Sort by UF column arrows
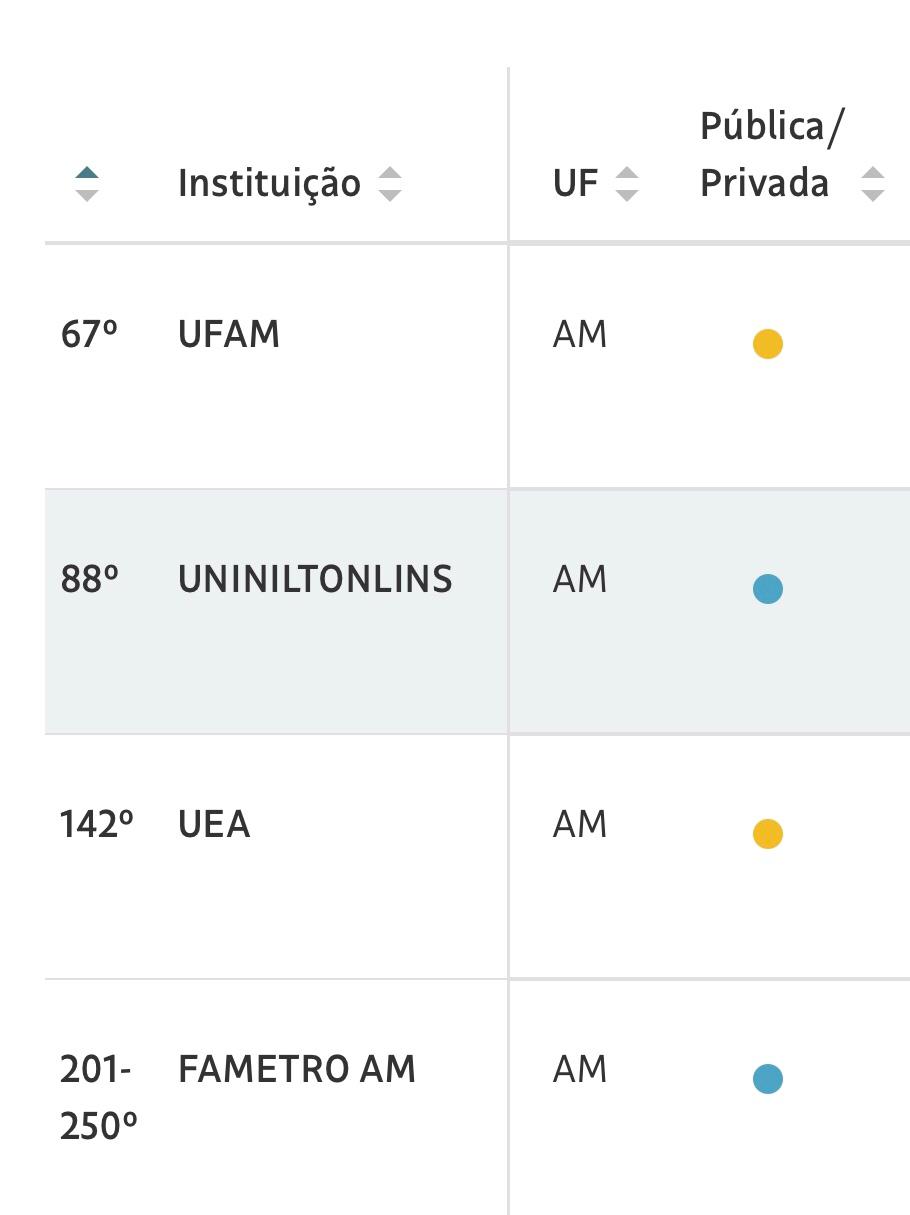910x1215 pixels. coord(627,184)
